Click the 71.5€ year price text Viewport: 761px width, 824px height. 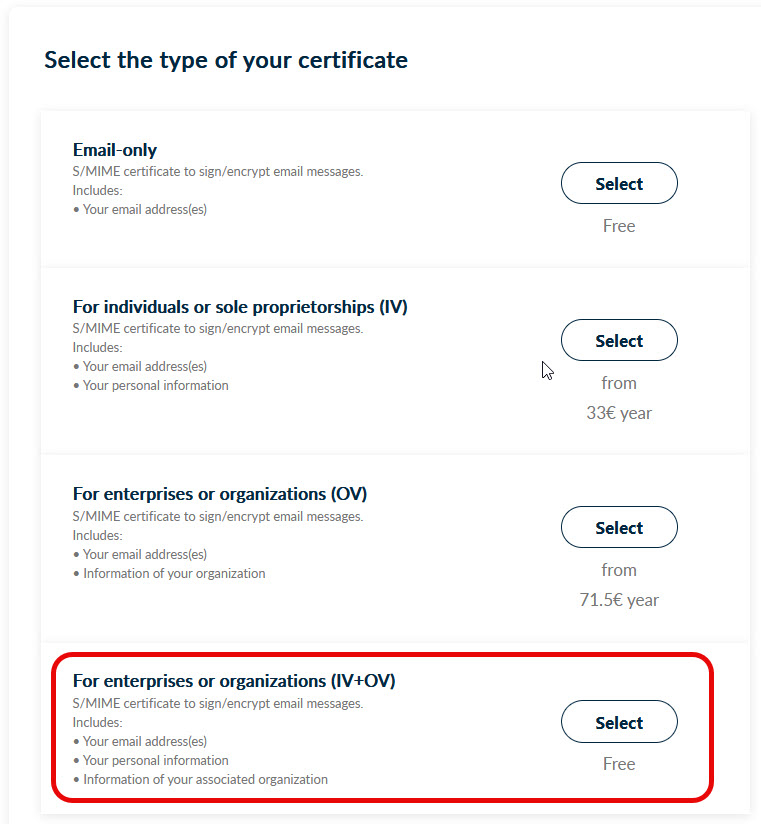619,599
